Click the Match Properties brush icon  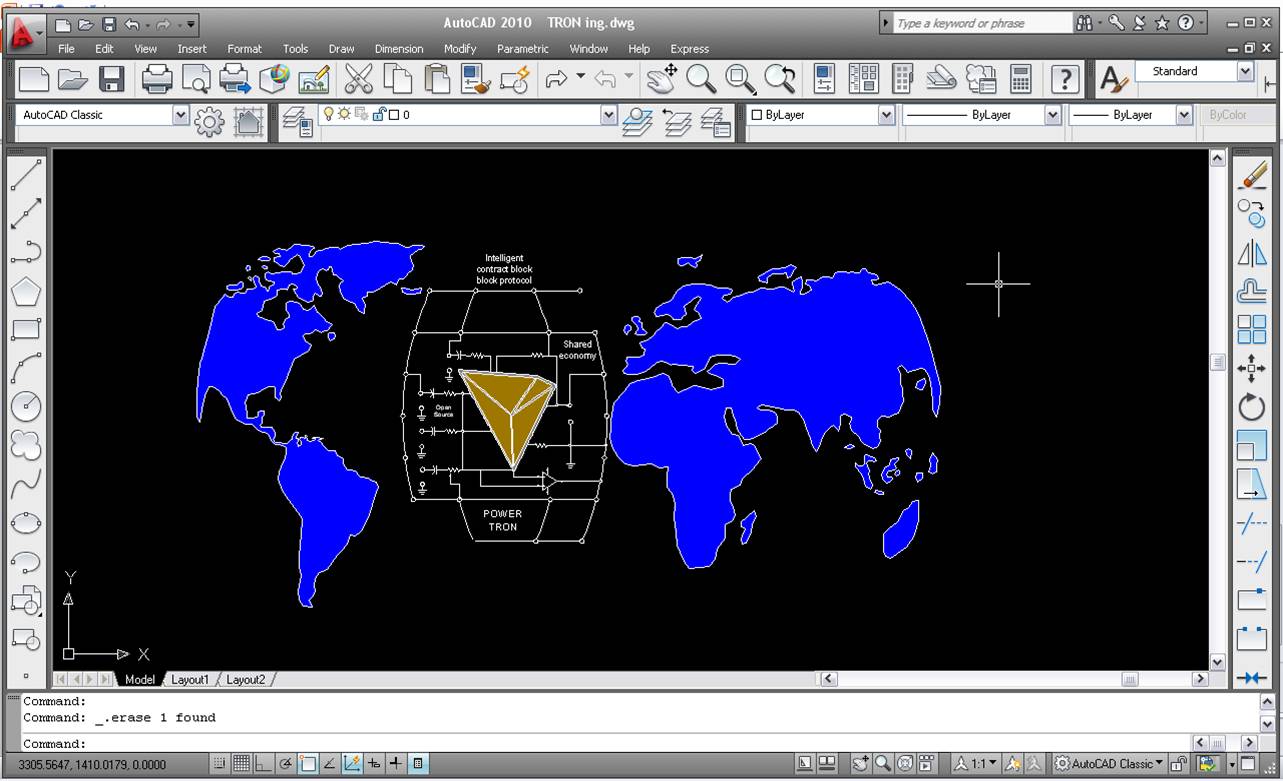[476, 78]
